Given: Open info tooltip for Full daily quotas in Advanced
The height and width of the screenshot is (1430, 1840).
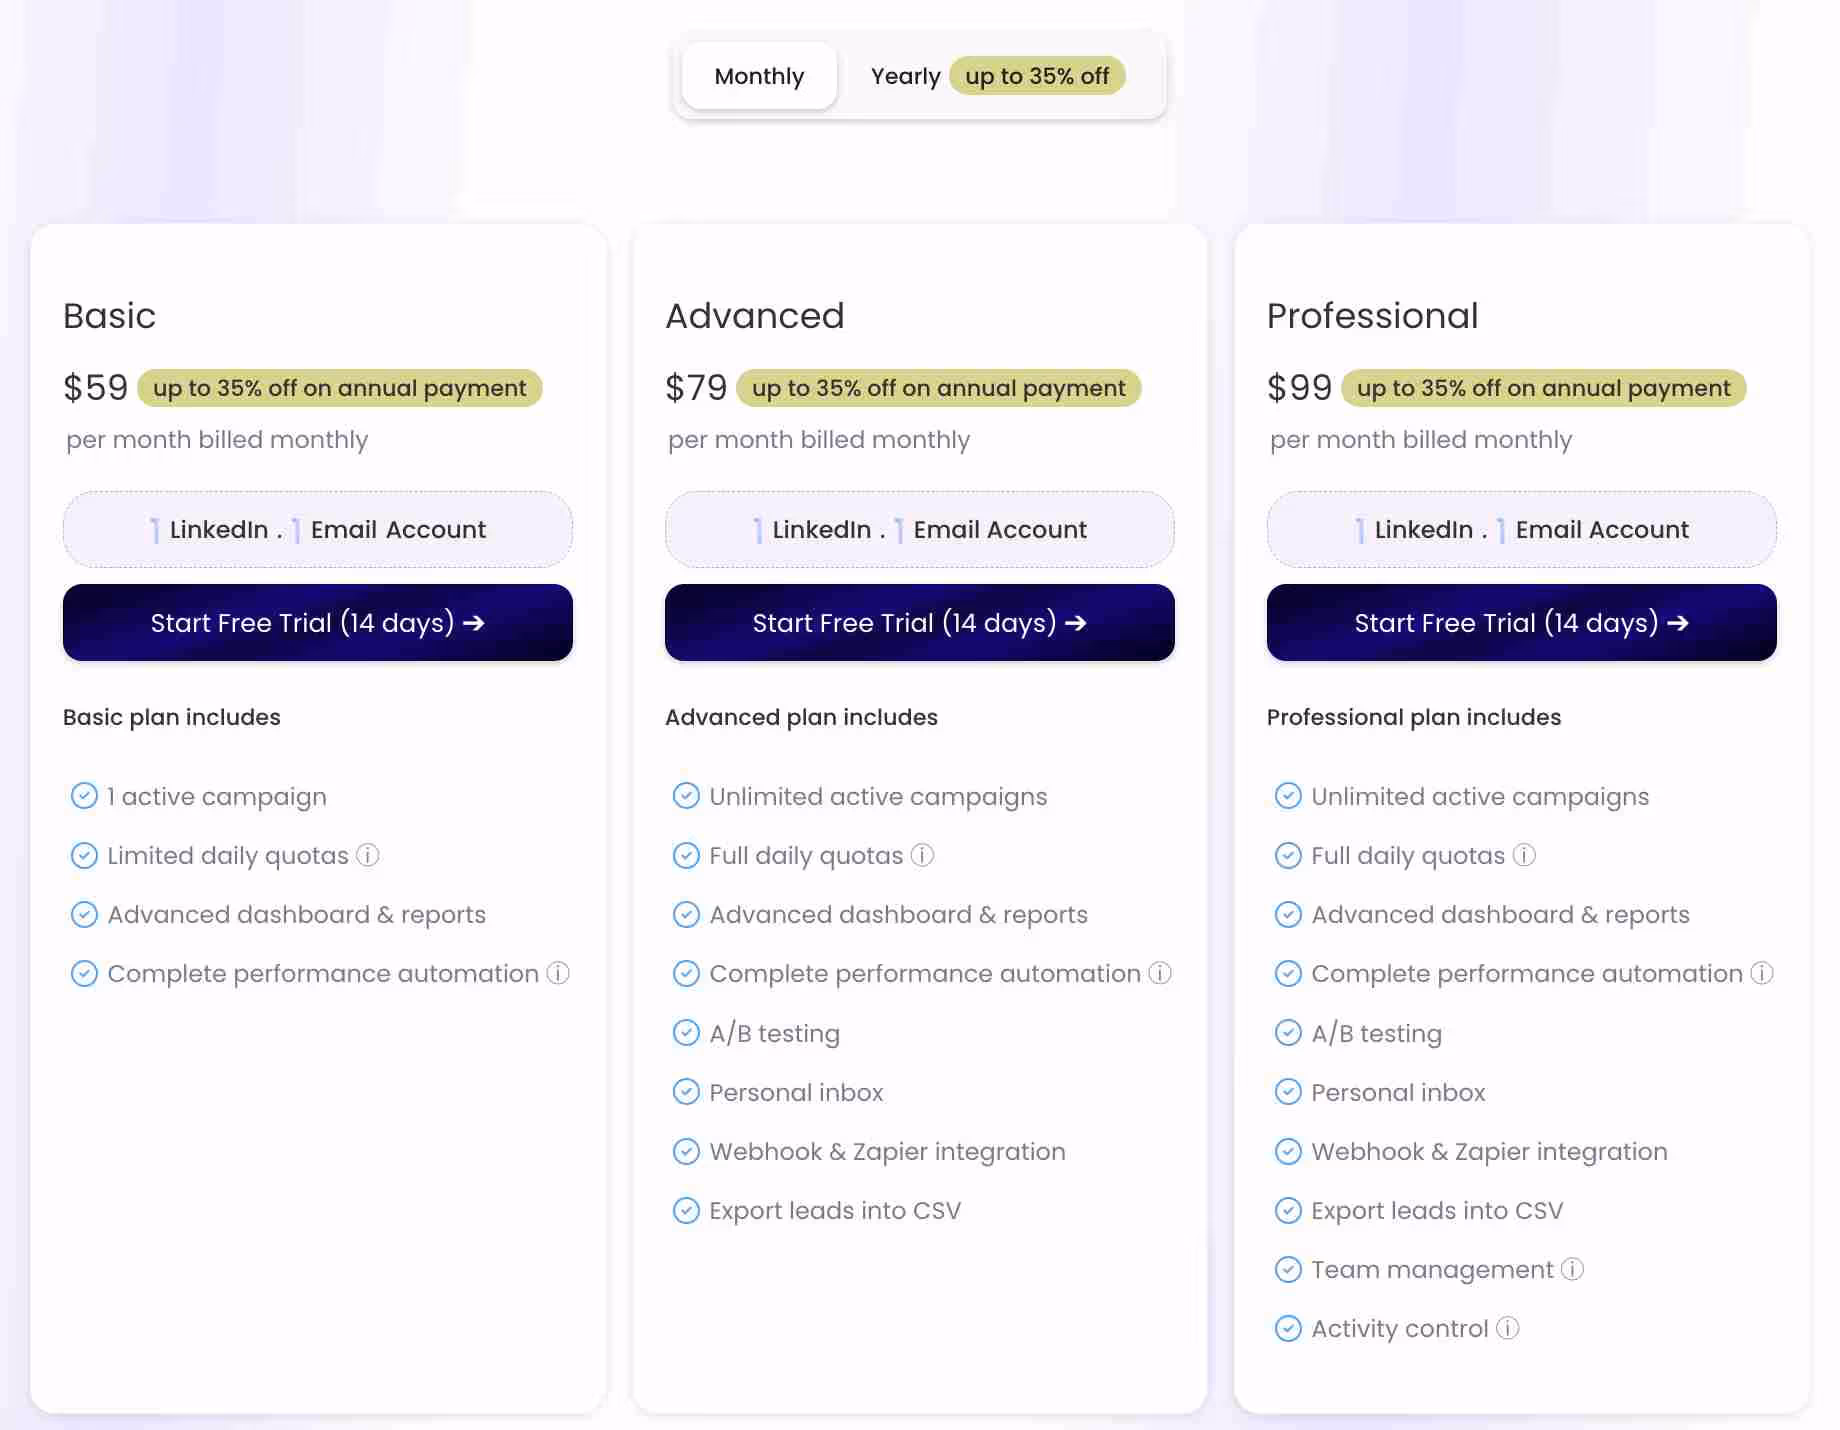Looking at the screenshot, I should [922, 855].
